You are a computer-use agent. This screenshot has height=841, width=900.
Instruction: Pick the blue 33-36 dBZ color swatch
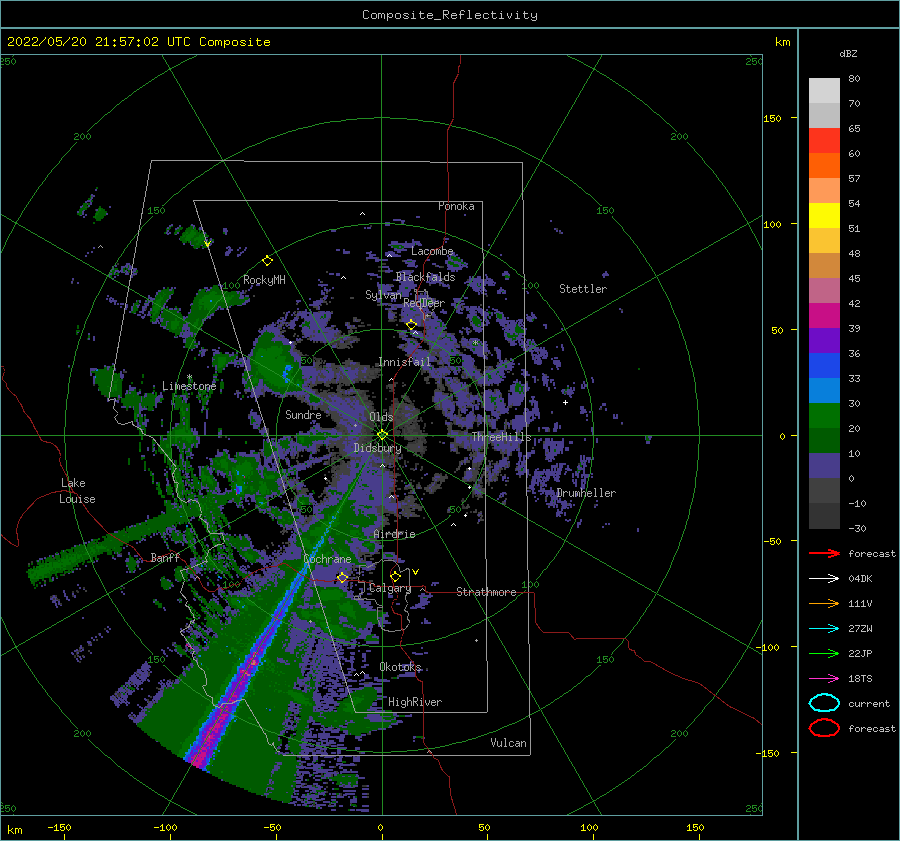824,366
